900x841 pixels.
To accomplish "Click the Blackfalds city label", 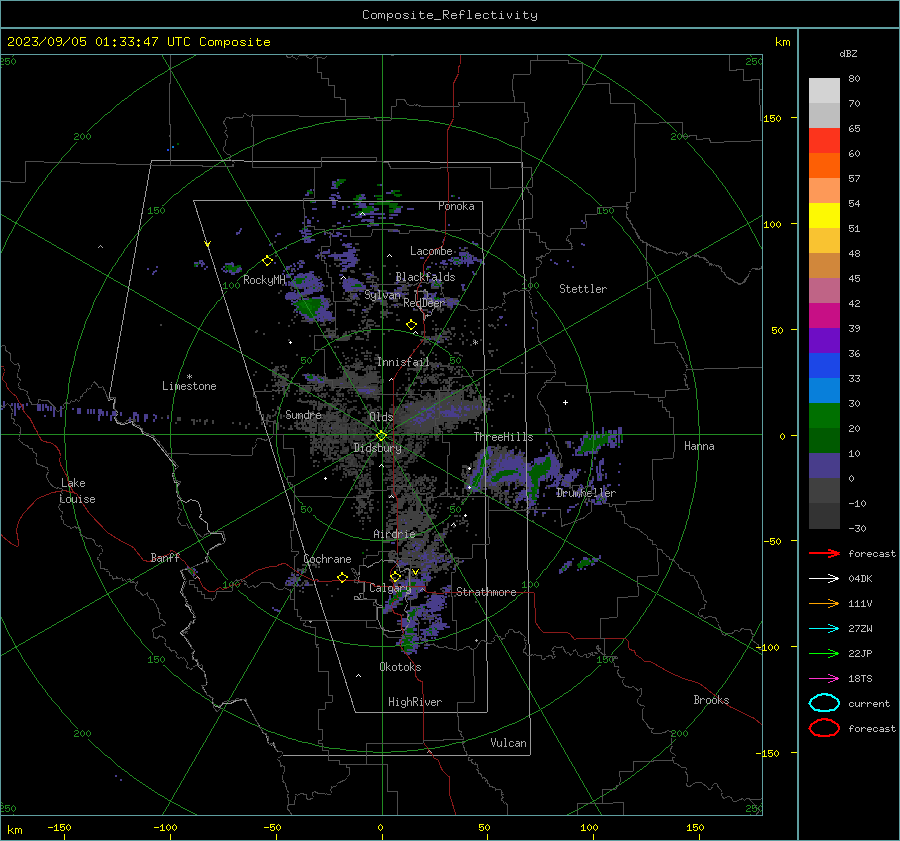I will click(x=425, y=277).
